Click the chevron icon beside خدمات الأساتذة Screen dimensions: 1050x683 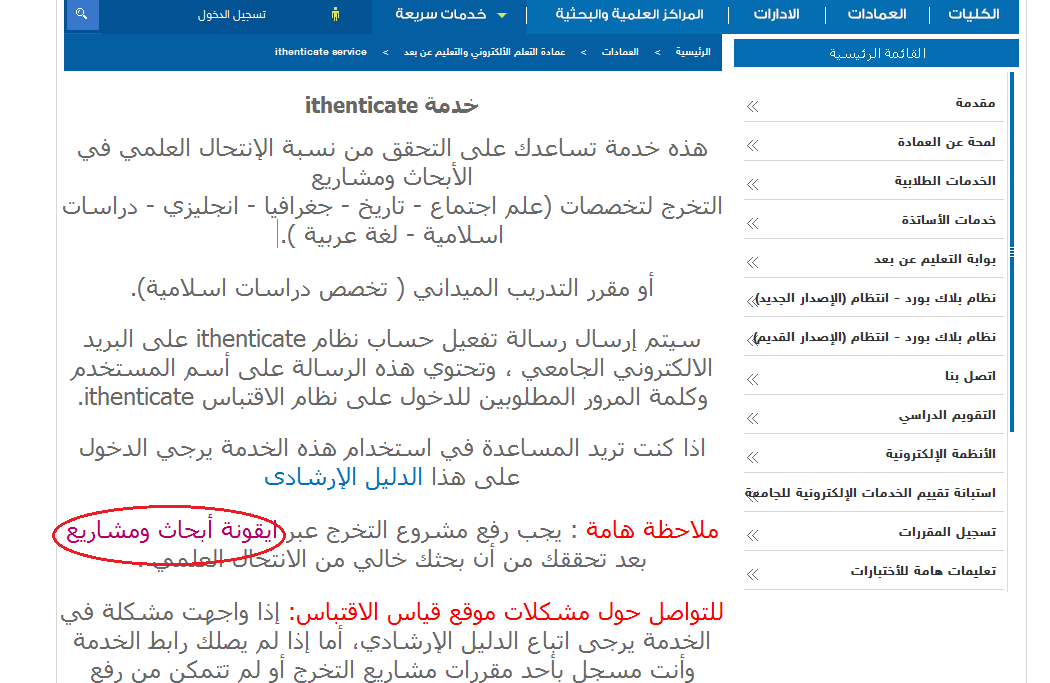[x=753, y=223]
